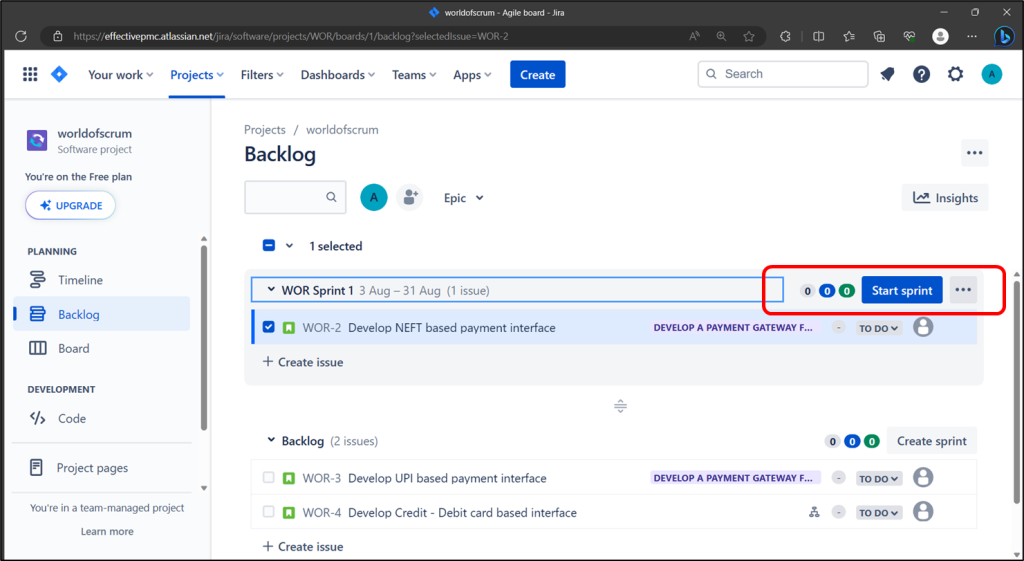This screenshot has width=1024, height=561.
Task: Open the Filters menu
Action: click(x=262, y=75)
